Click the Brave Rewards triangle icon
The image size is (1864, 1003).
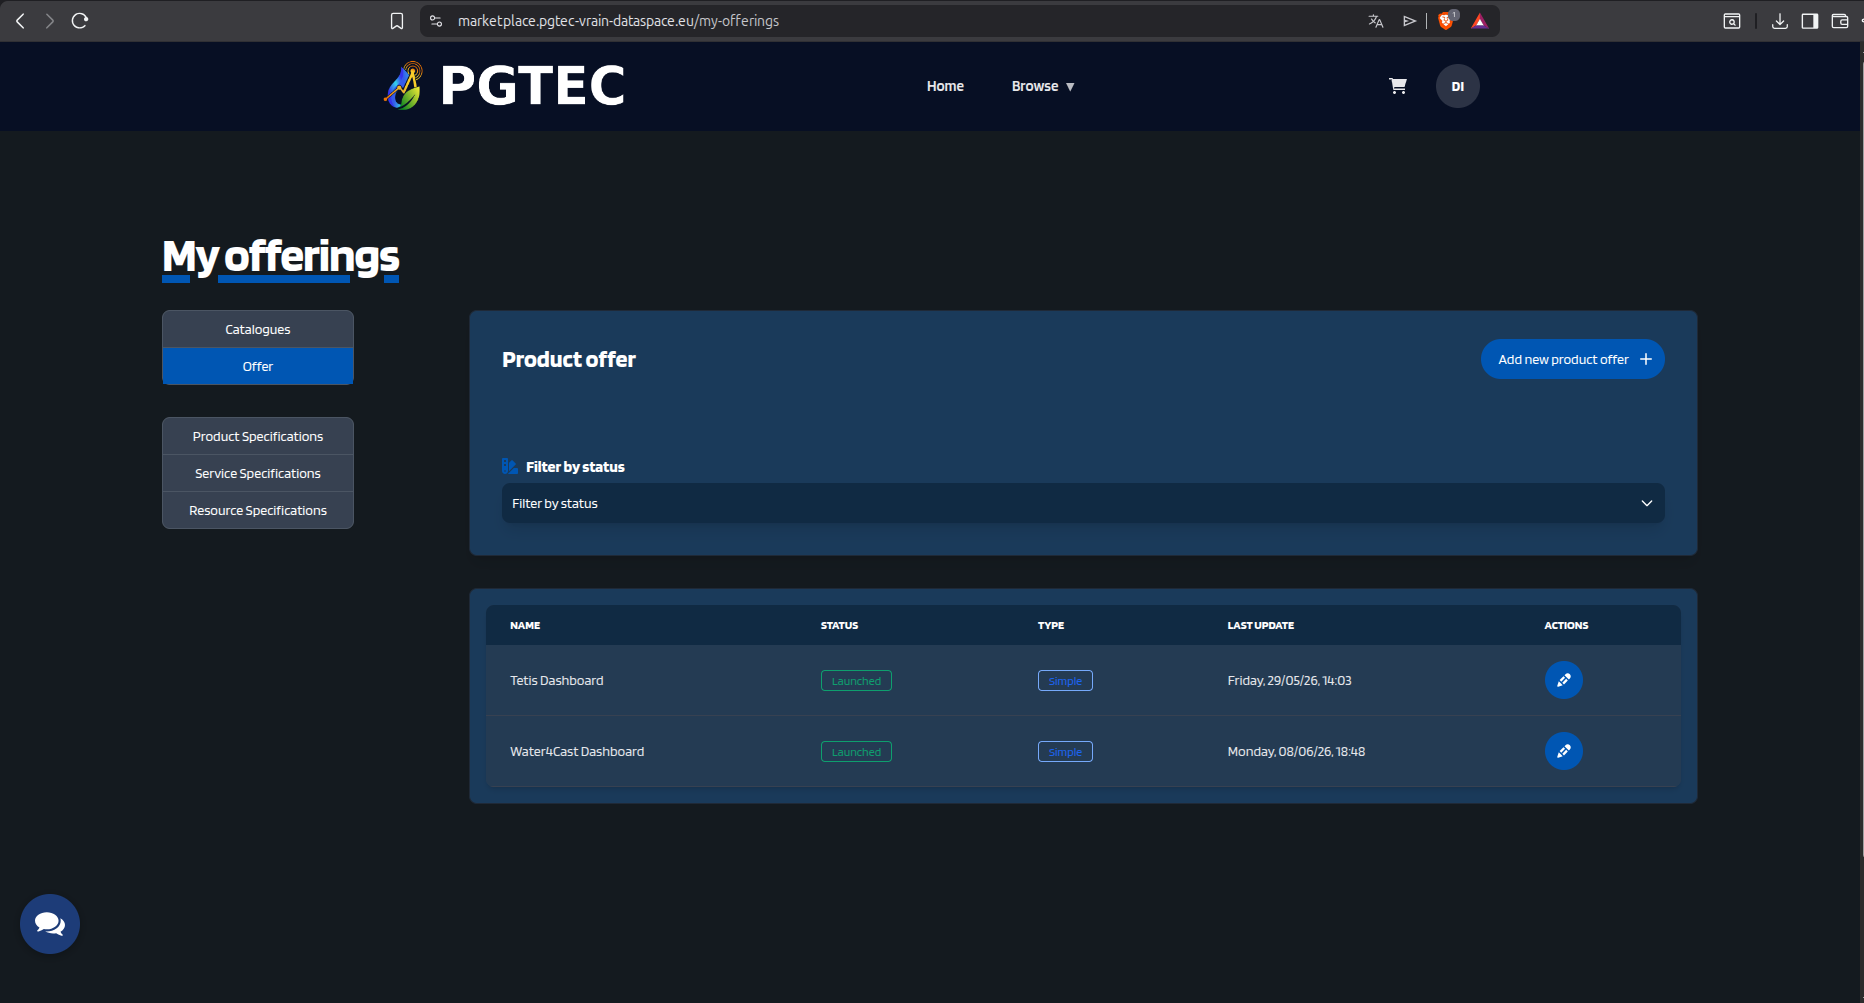pos(1480,21)
